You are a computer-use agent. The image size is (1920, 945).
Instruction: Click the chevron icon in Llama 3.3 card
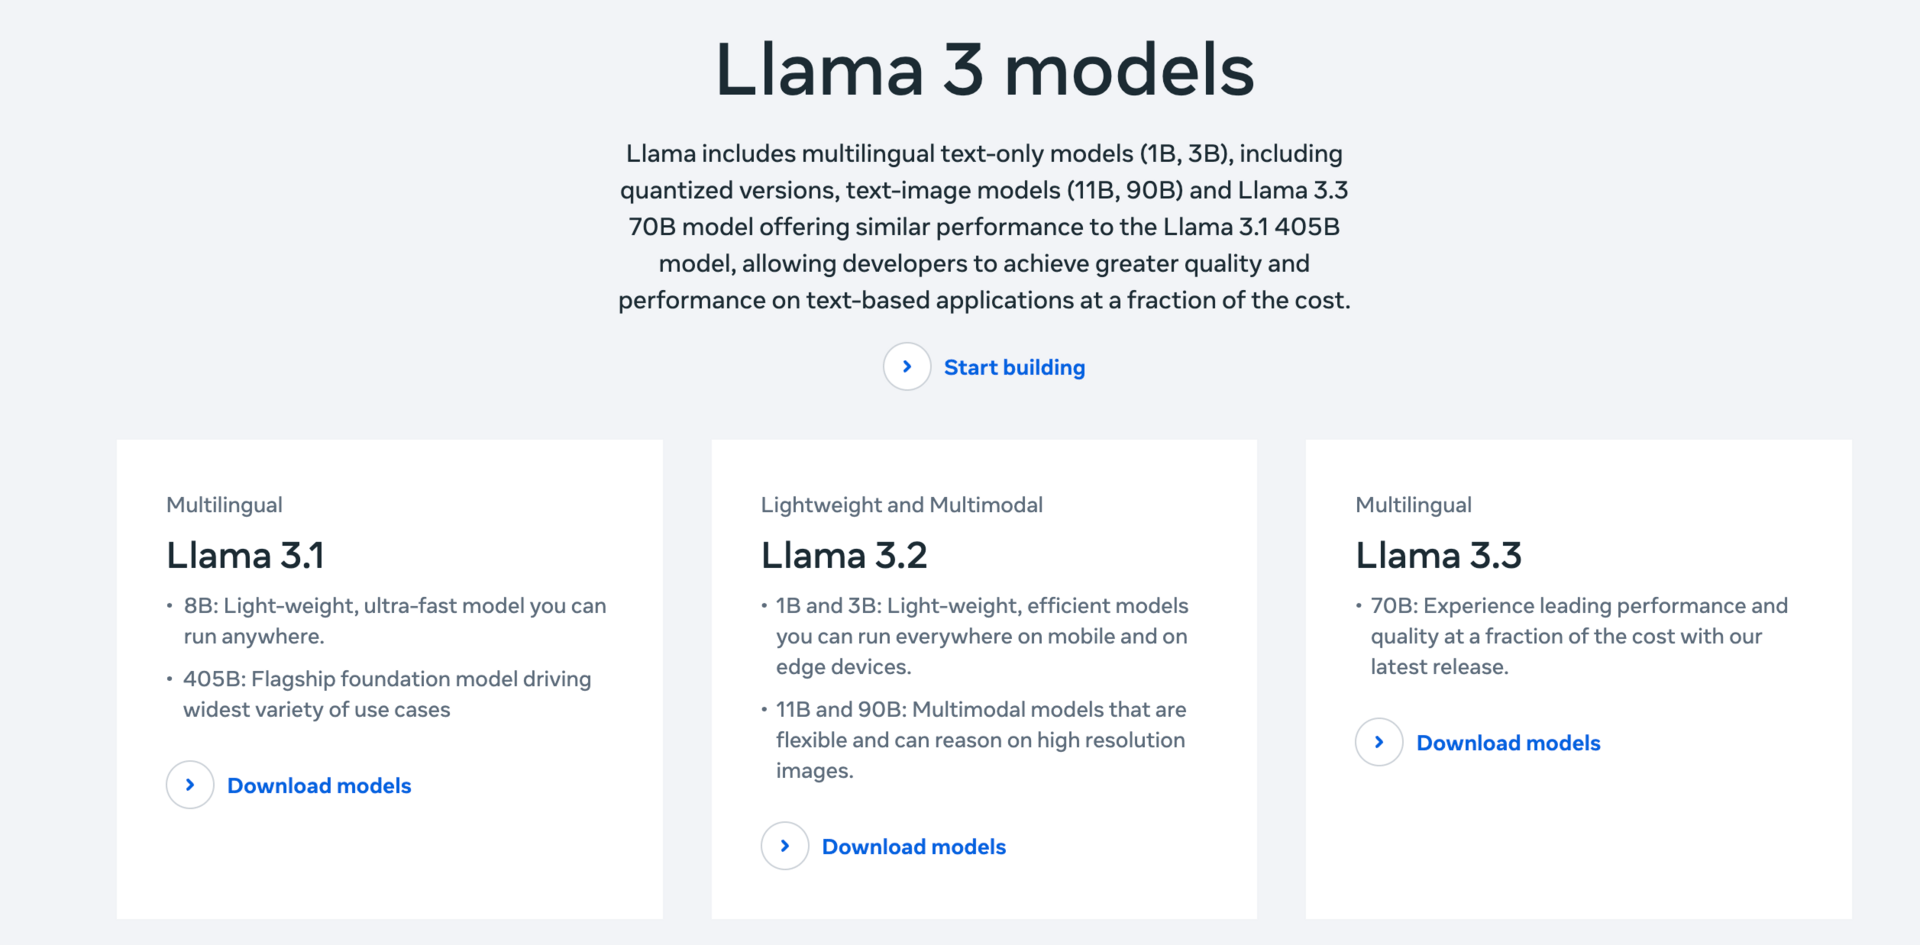(1379, 742)
